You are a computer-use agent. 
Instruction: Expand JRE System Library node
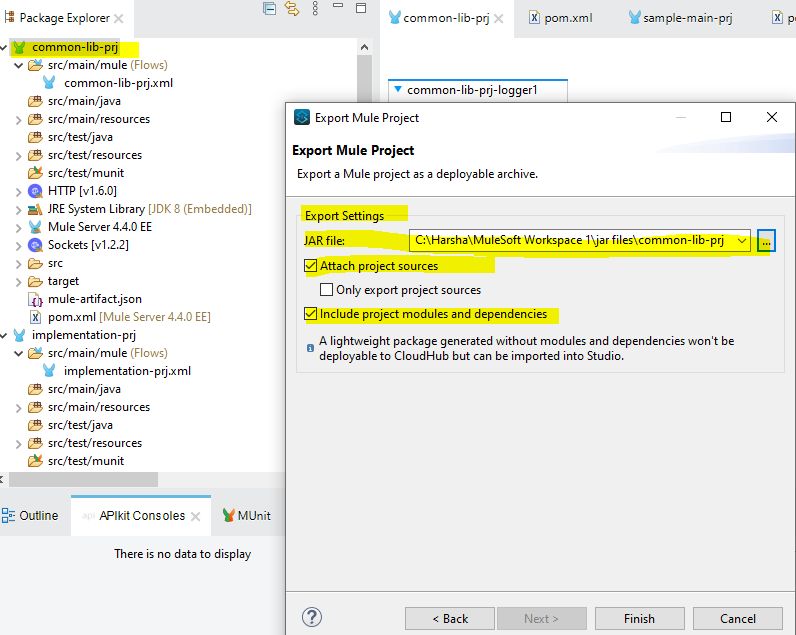click(x=19, y=210)
